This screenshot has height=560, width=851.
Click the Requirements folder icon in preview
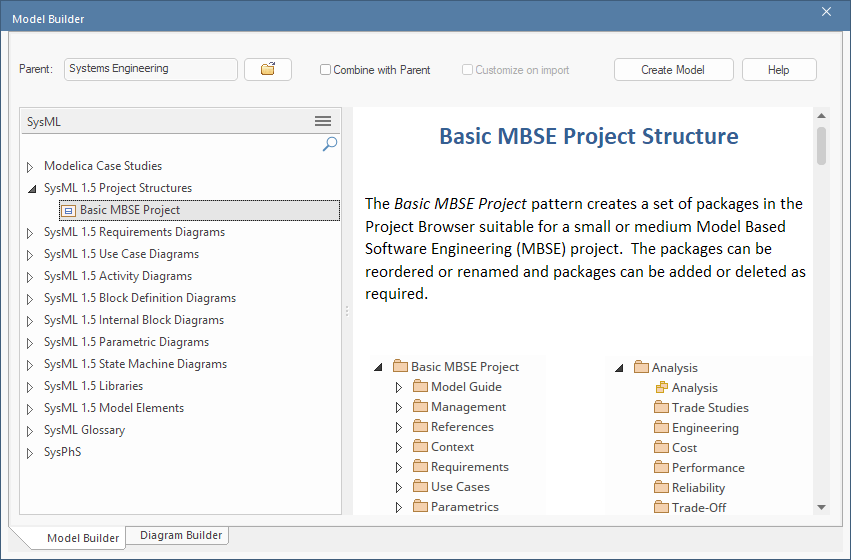click(x=420, y=467)
